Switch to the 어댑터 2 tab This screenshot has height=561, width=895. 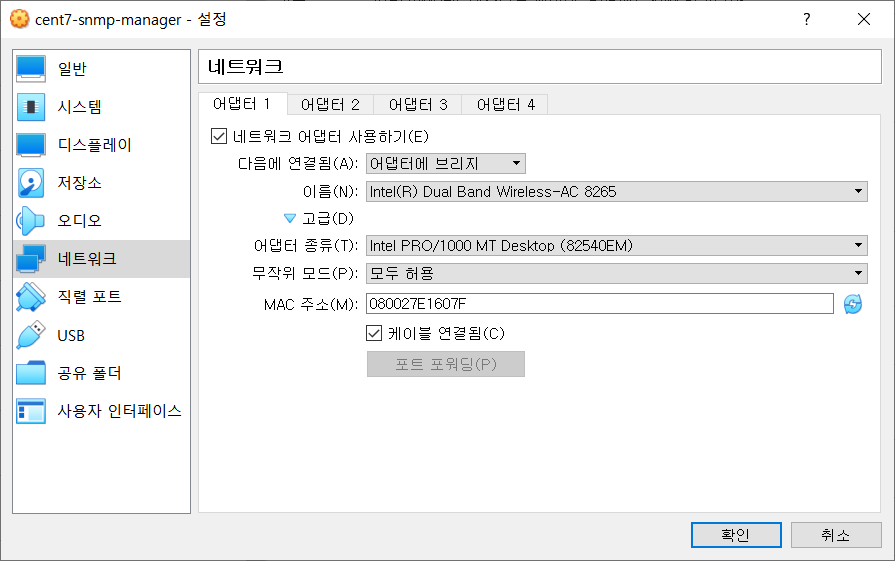pos(330,104)
